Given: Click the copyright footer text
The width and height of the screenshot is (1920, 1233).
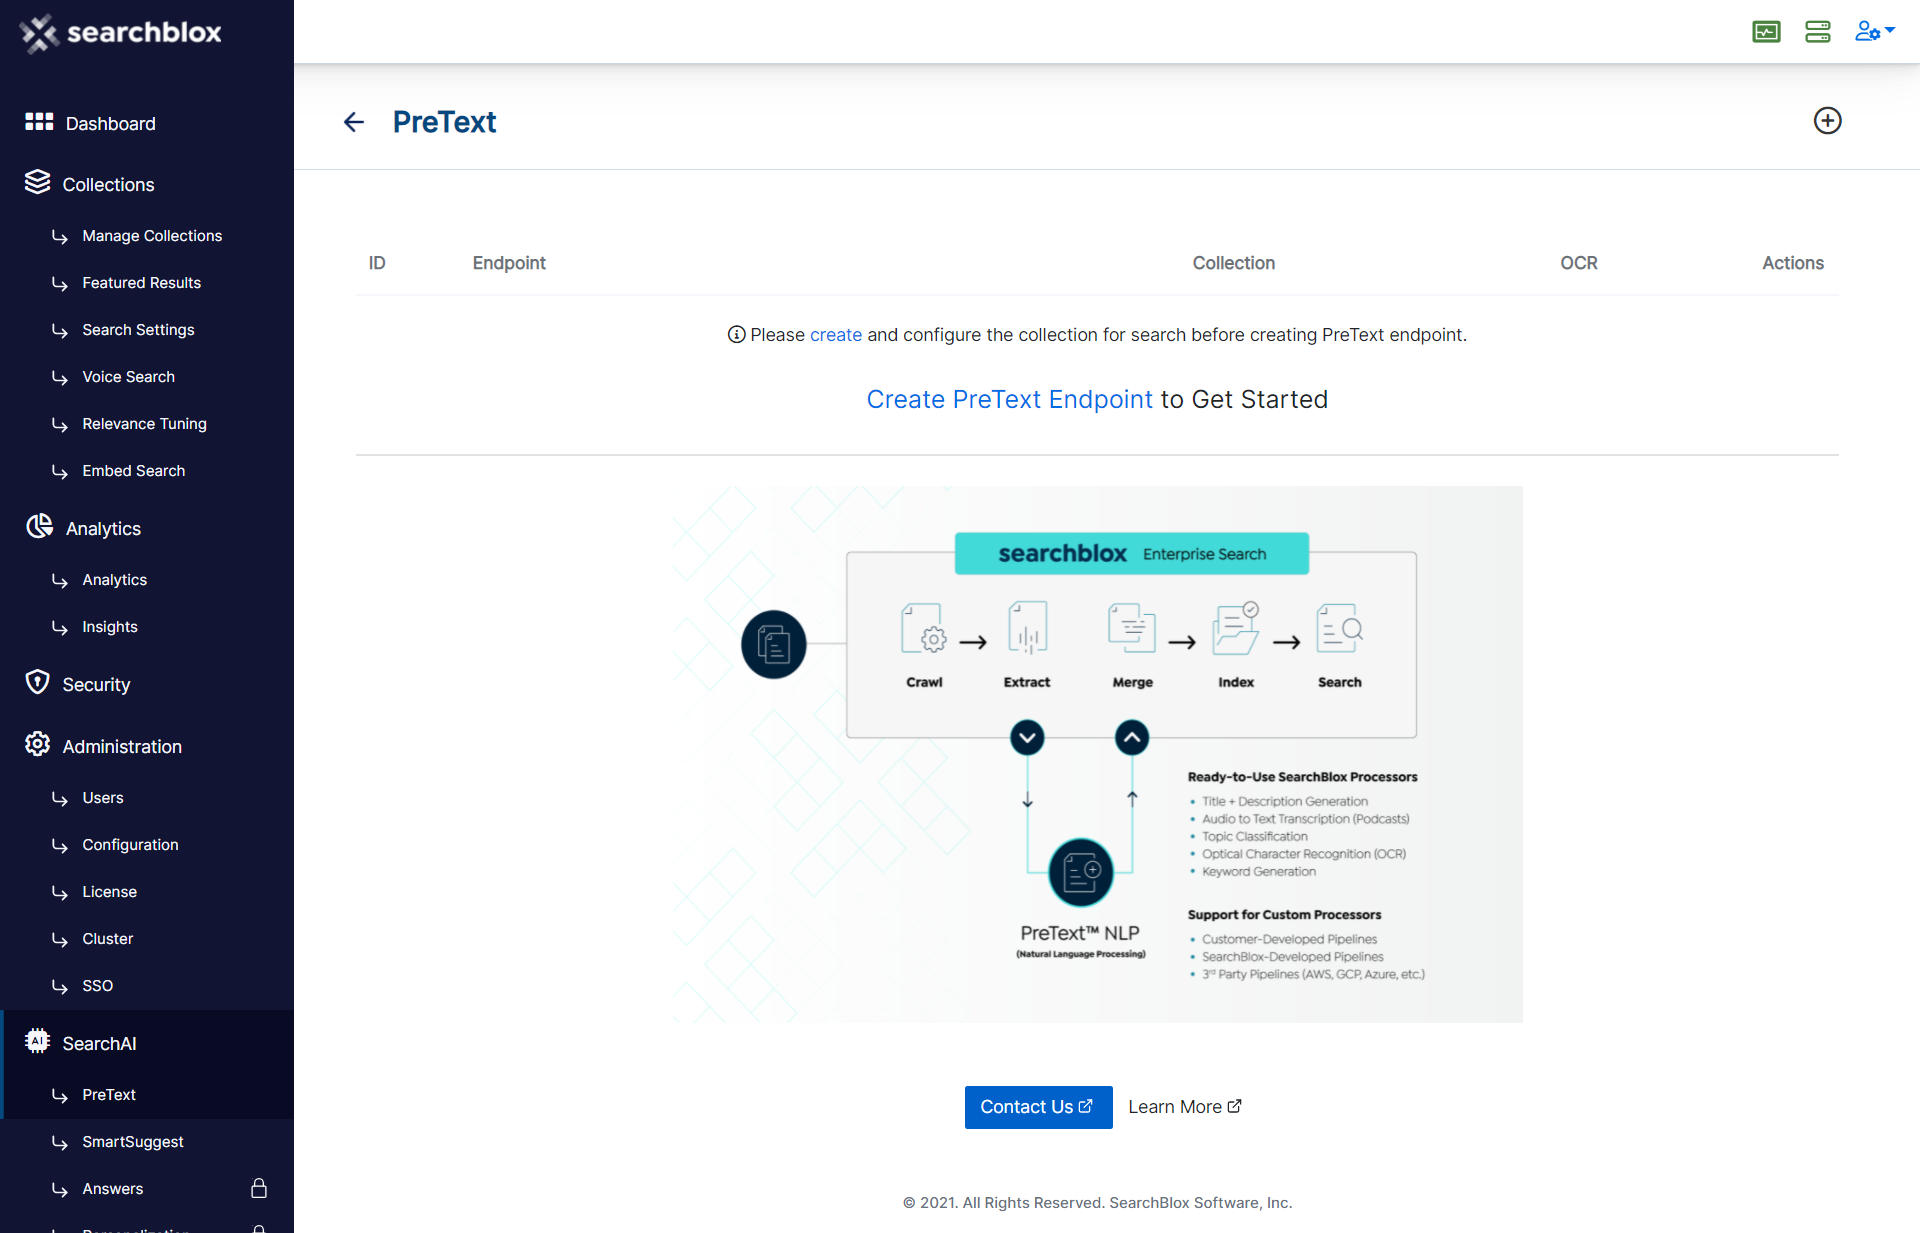Looking at the screenshot, I should (1097, 1203).
